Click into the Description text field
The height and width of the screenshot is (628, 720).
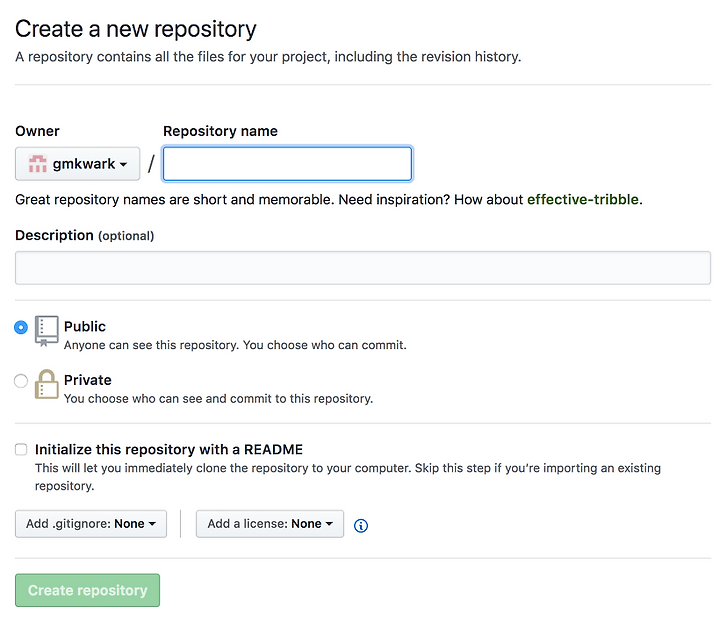[x=363, y=268]
